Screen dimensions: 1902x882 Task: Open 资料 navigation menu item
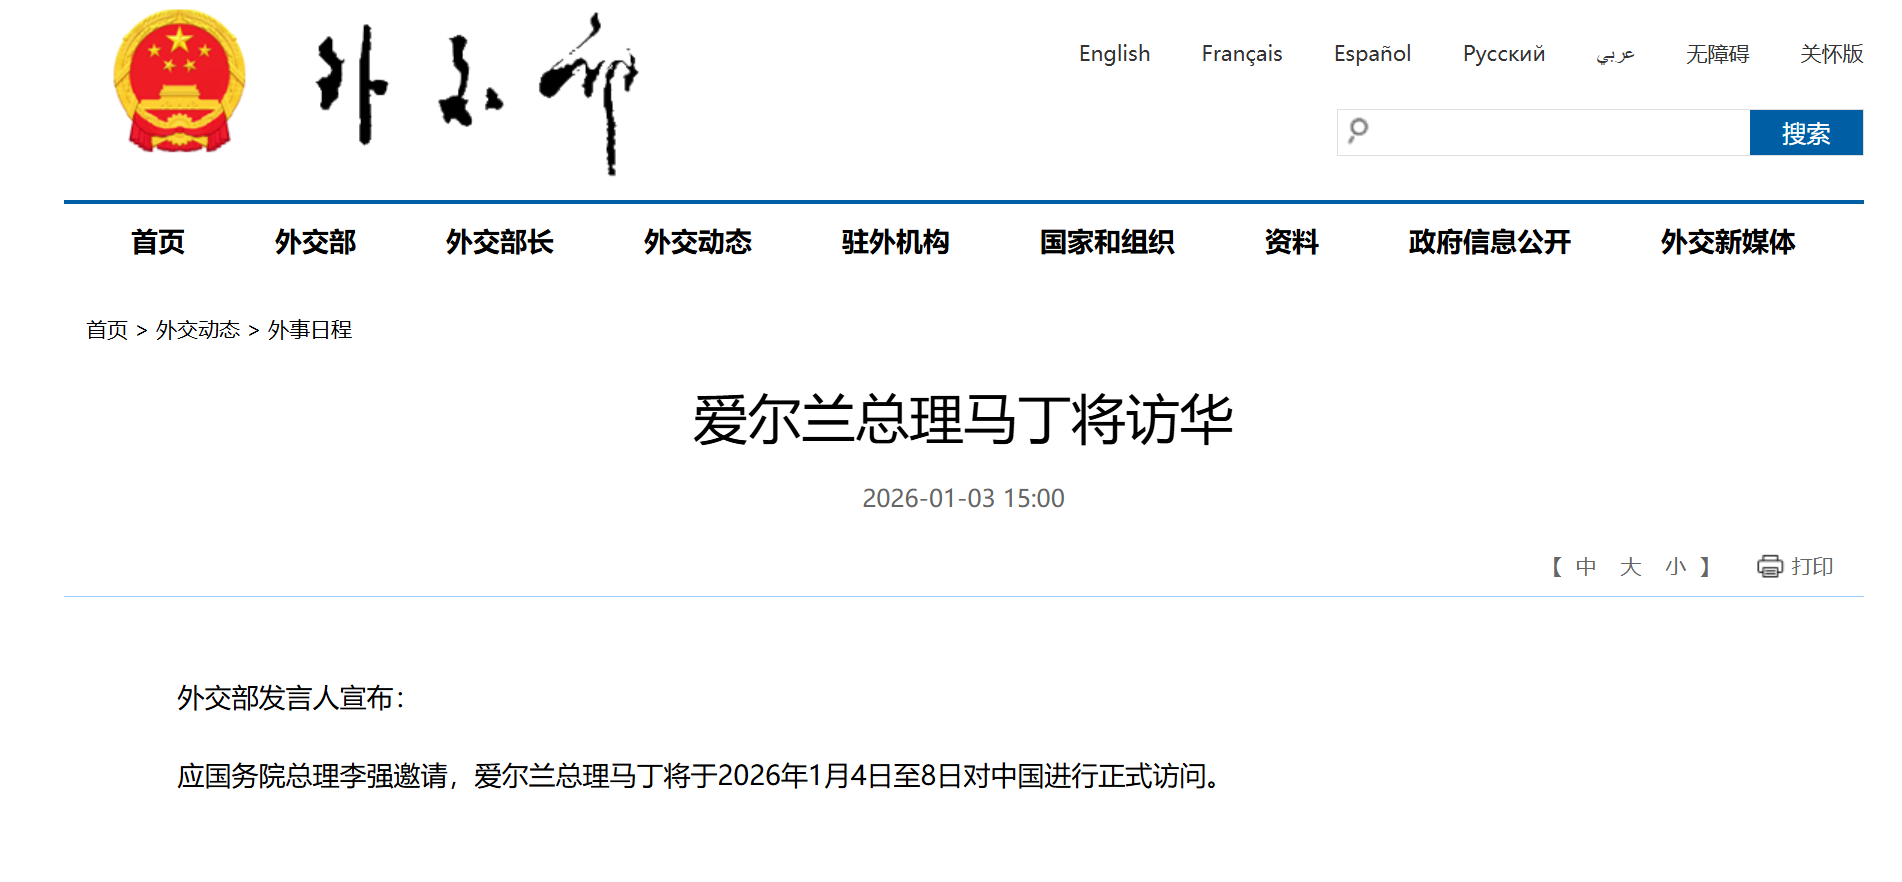click(1291, 242)
